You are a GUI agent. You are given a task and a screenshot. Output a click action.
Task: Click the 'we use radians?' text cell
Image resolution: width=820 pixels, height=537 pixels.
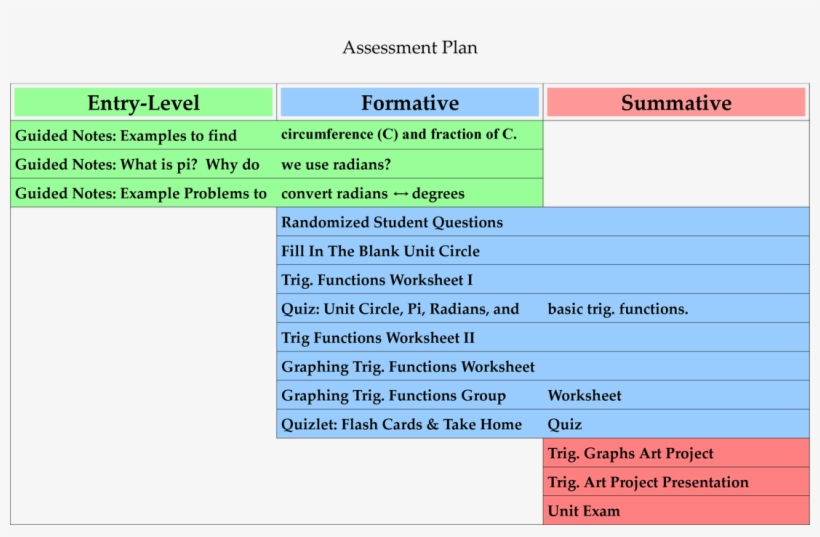click(336, 165)
